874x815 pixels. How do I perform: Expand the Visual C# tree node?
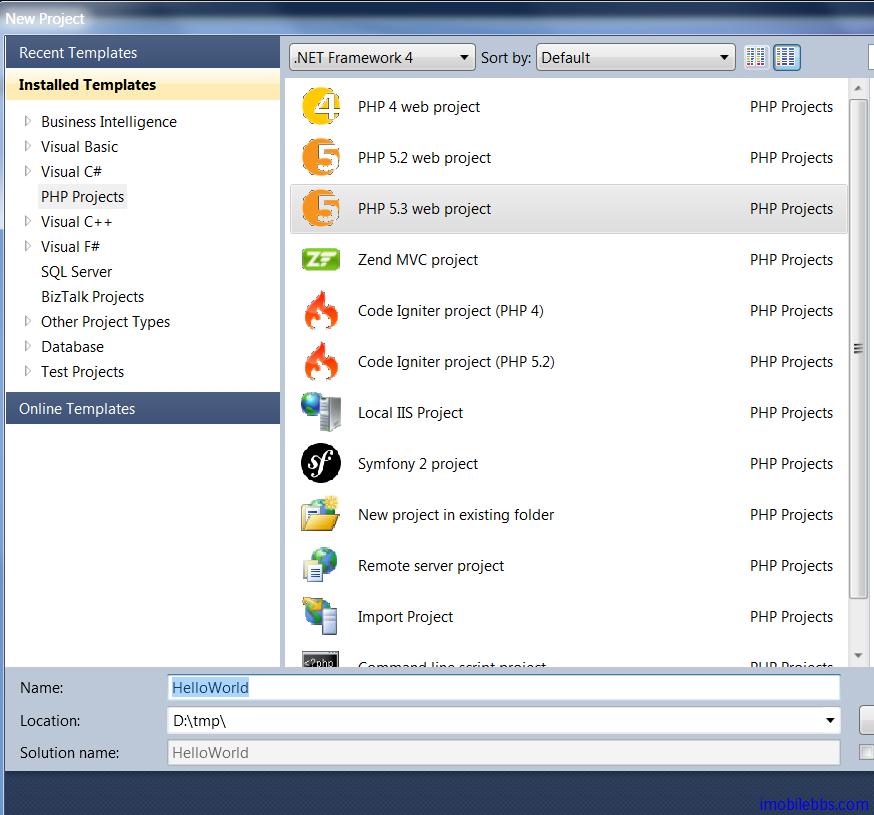(x=28, y=171)
